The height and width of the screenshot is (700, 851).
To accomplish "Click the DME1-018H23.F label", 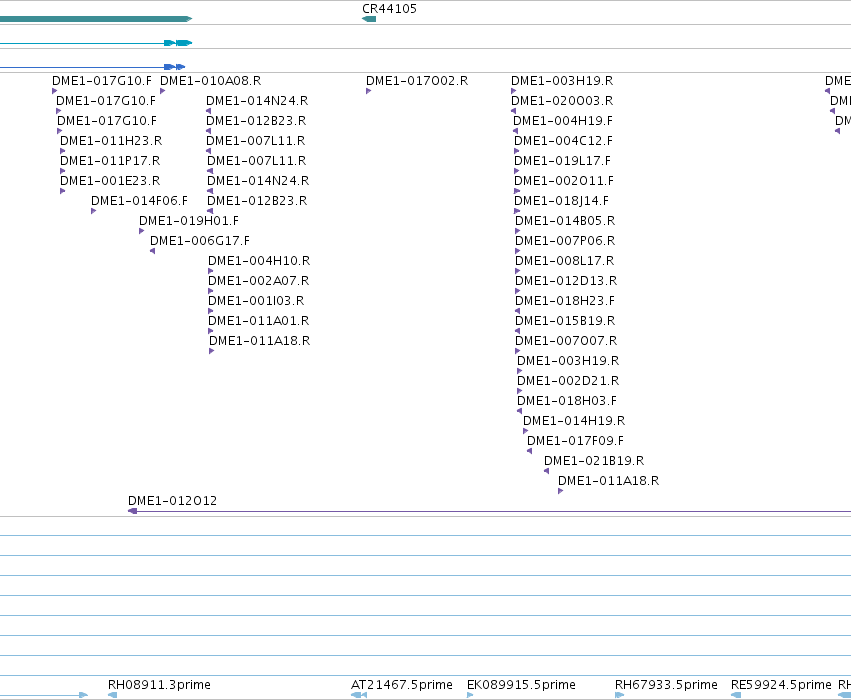I will [565, 301].
